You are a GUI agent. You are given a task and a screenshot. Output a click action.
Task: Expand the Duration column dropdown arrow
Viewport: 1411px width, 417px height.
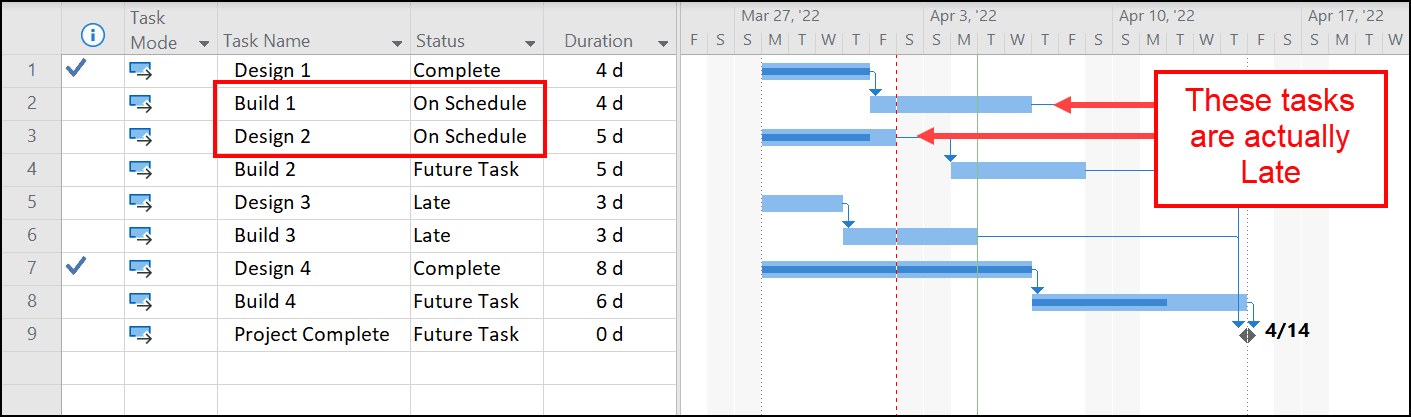(663, 43)
